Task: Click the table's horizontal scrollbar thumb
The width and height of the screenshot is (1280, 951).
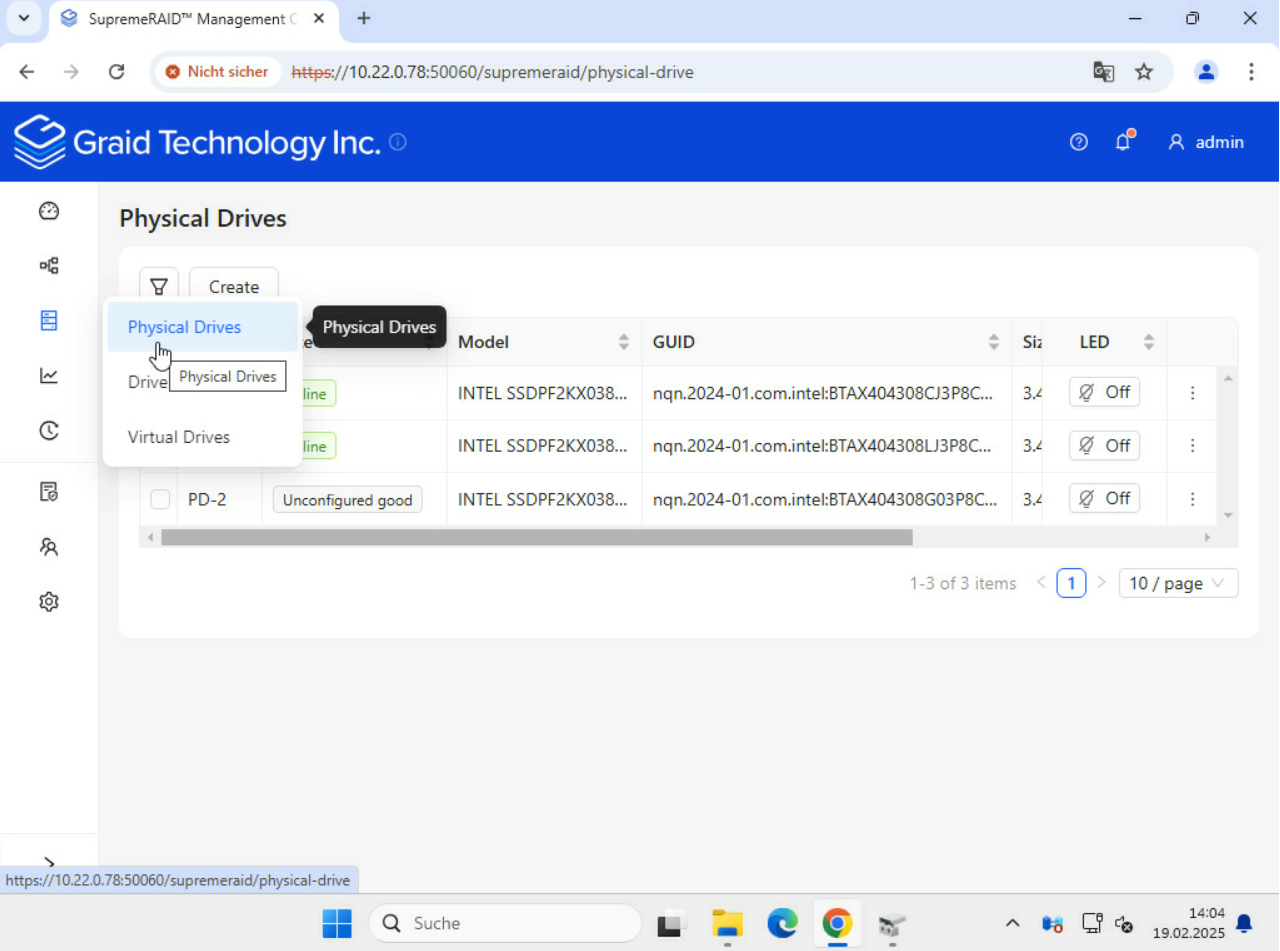Action: tap(537, 537)
